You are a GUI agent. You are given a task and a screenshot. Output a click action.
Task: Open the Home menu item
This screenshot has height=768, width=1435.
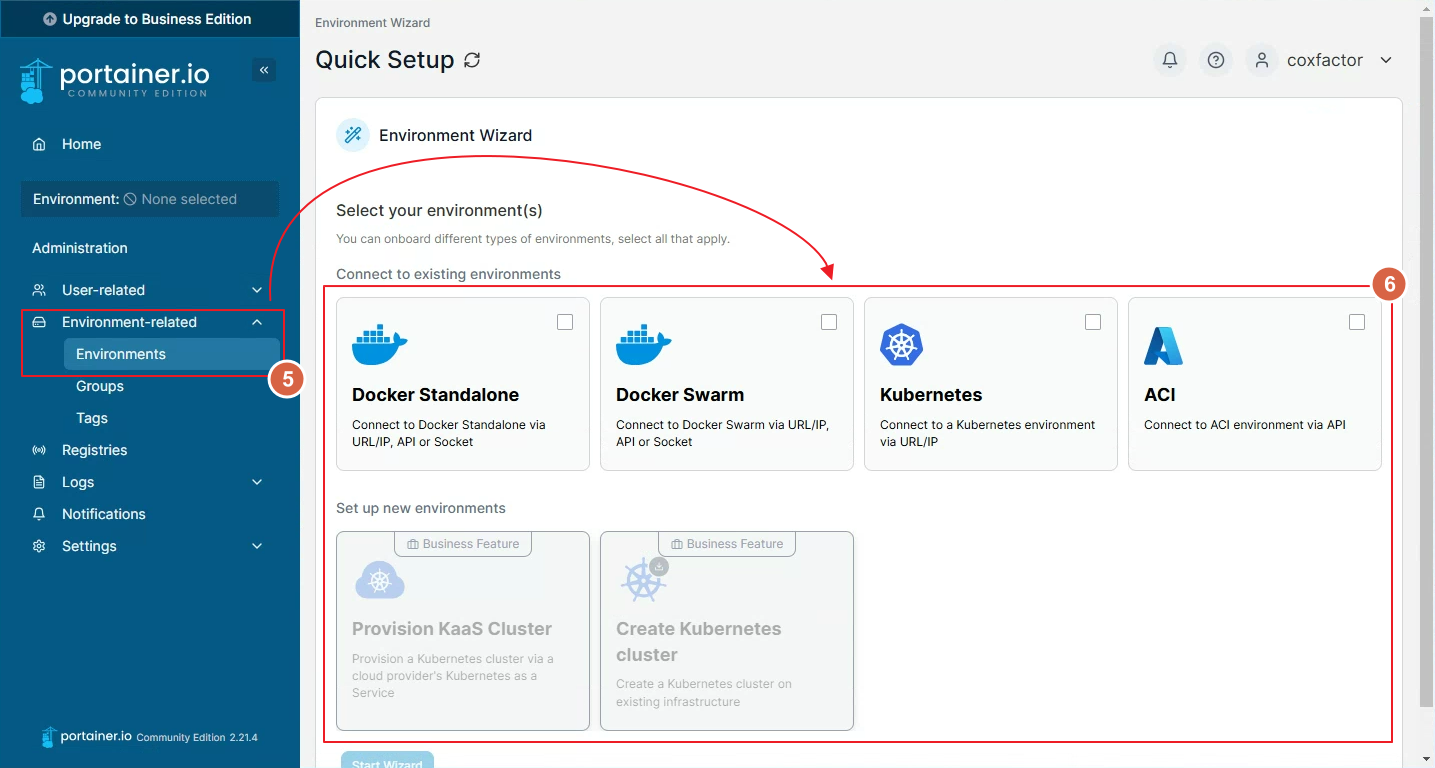150,144
